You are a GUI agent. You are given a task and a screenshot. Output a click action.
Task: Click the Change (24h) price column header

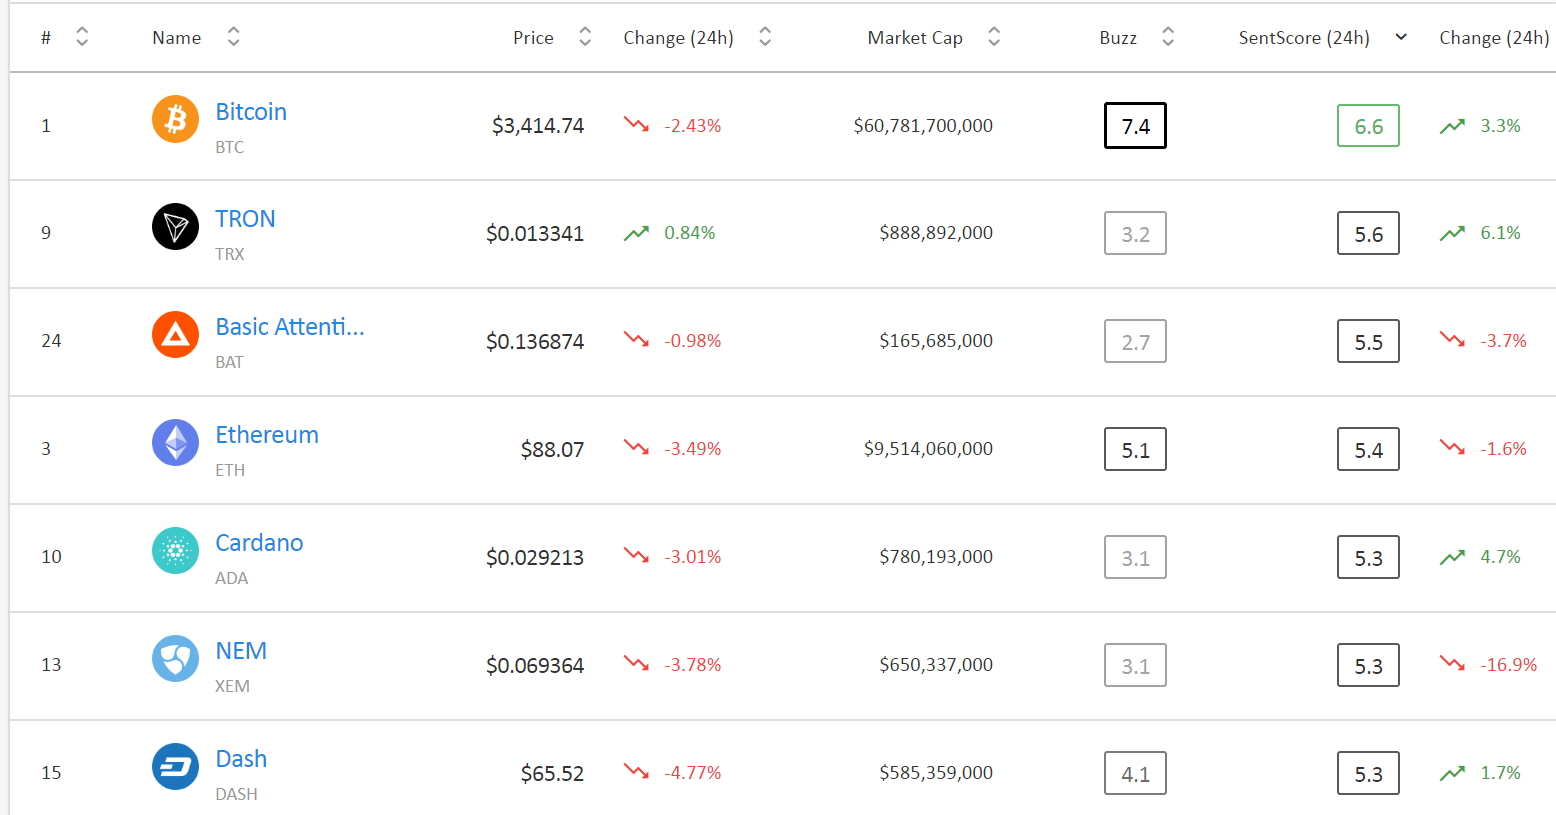point(678,38)
